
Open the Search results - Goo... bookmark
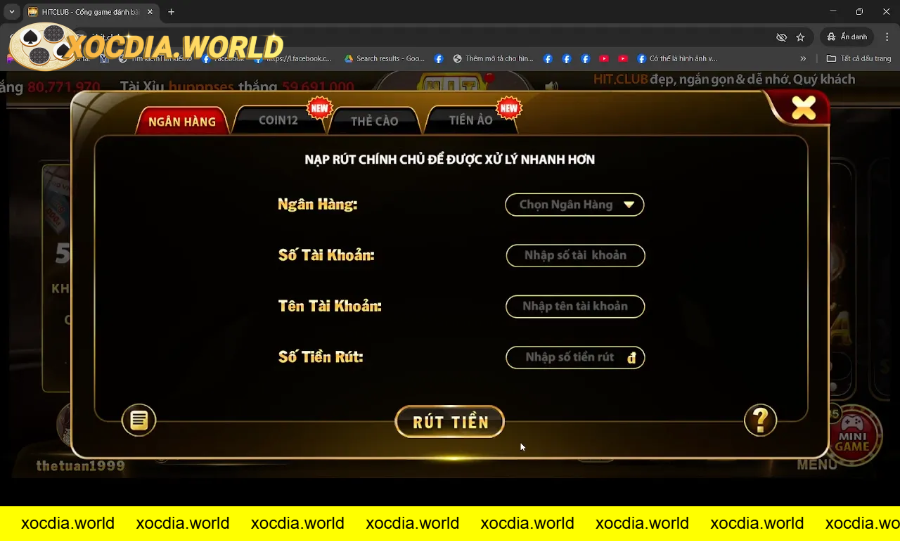click(385, 59)
